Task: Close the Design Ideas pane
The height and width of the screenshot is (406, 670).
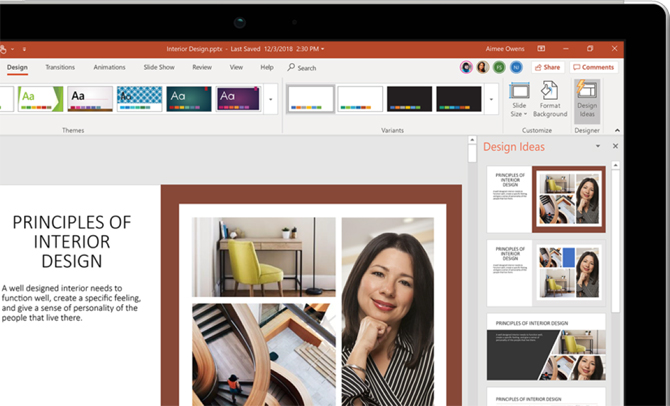Action: [615, 146]
